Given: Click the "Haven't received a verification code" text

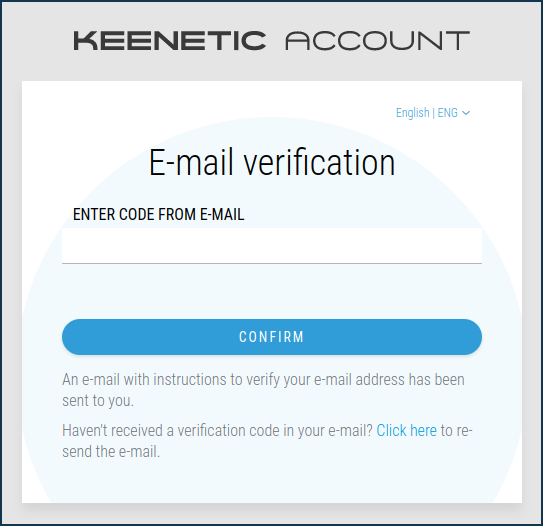Looking at the screenshot, I should (x=217, y=431).
